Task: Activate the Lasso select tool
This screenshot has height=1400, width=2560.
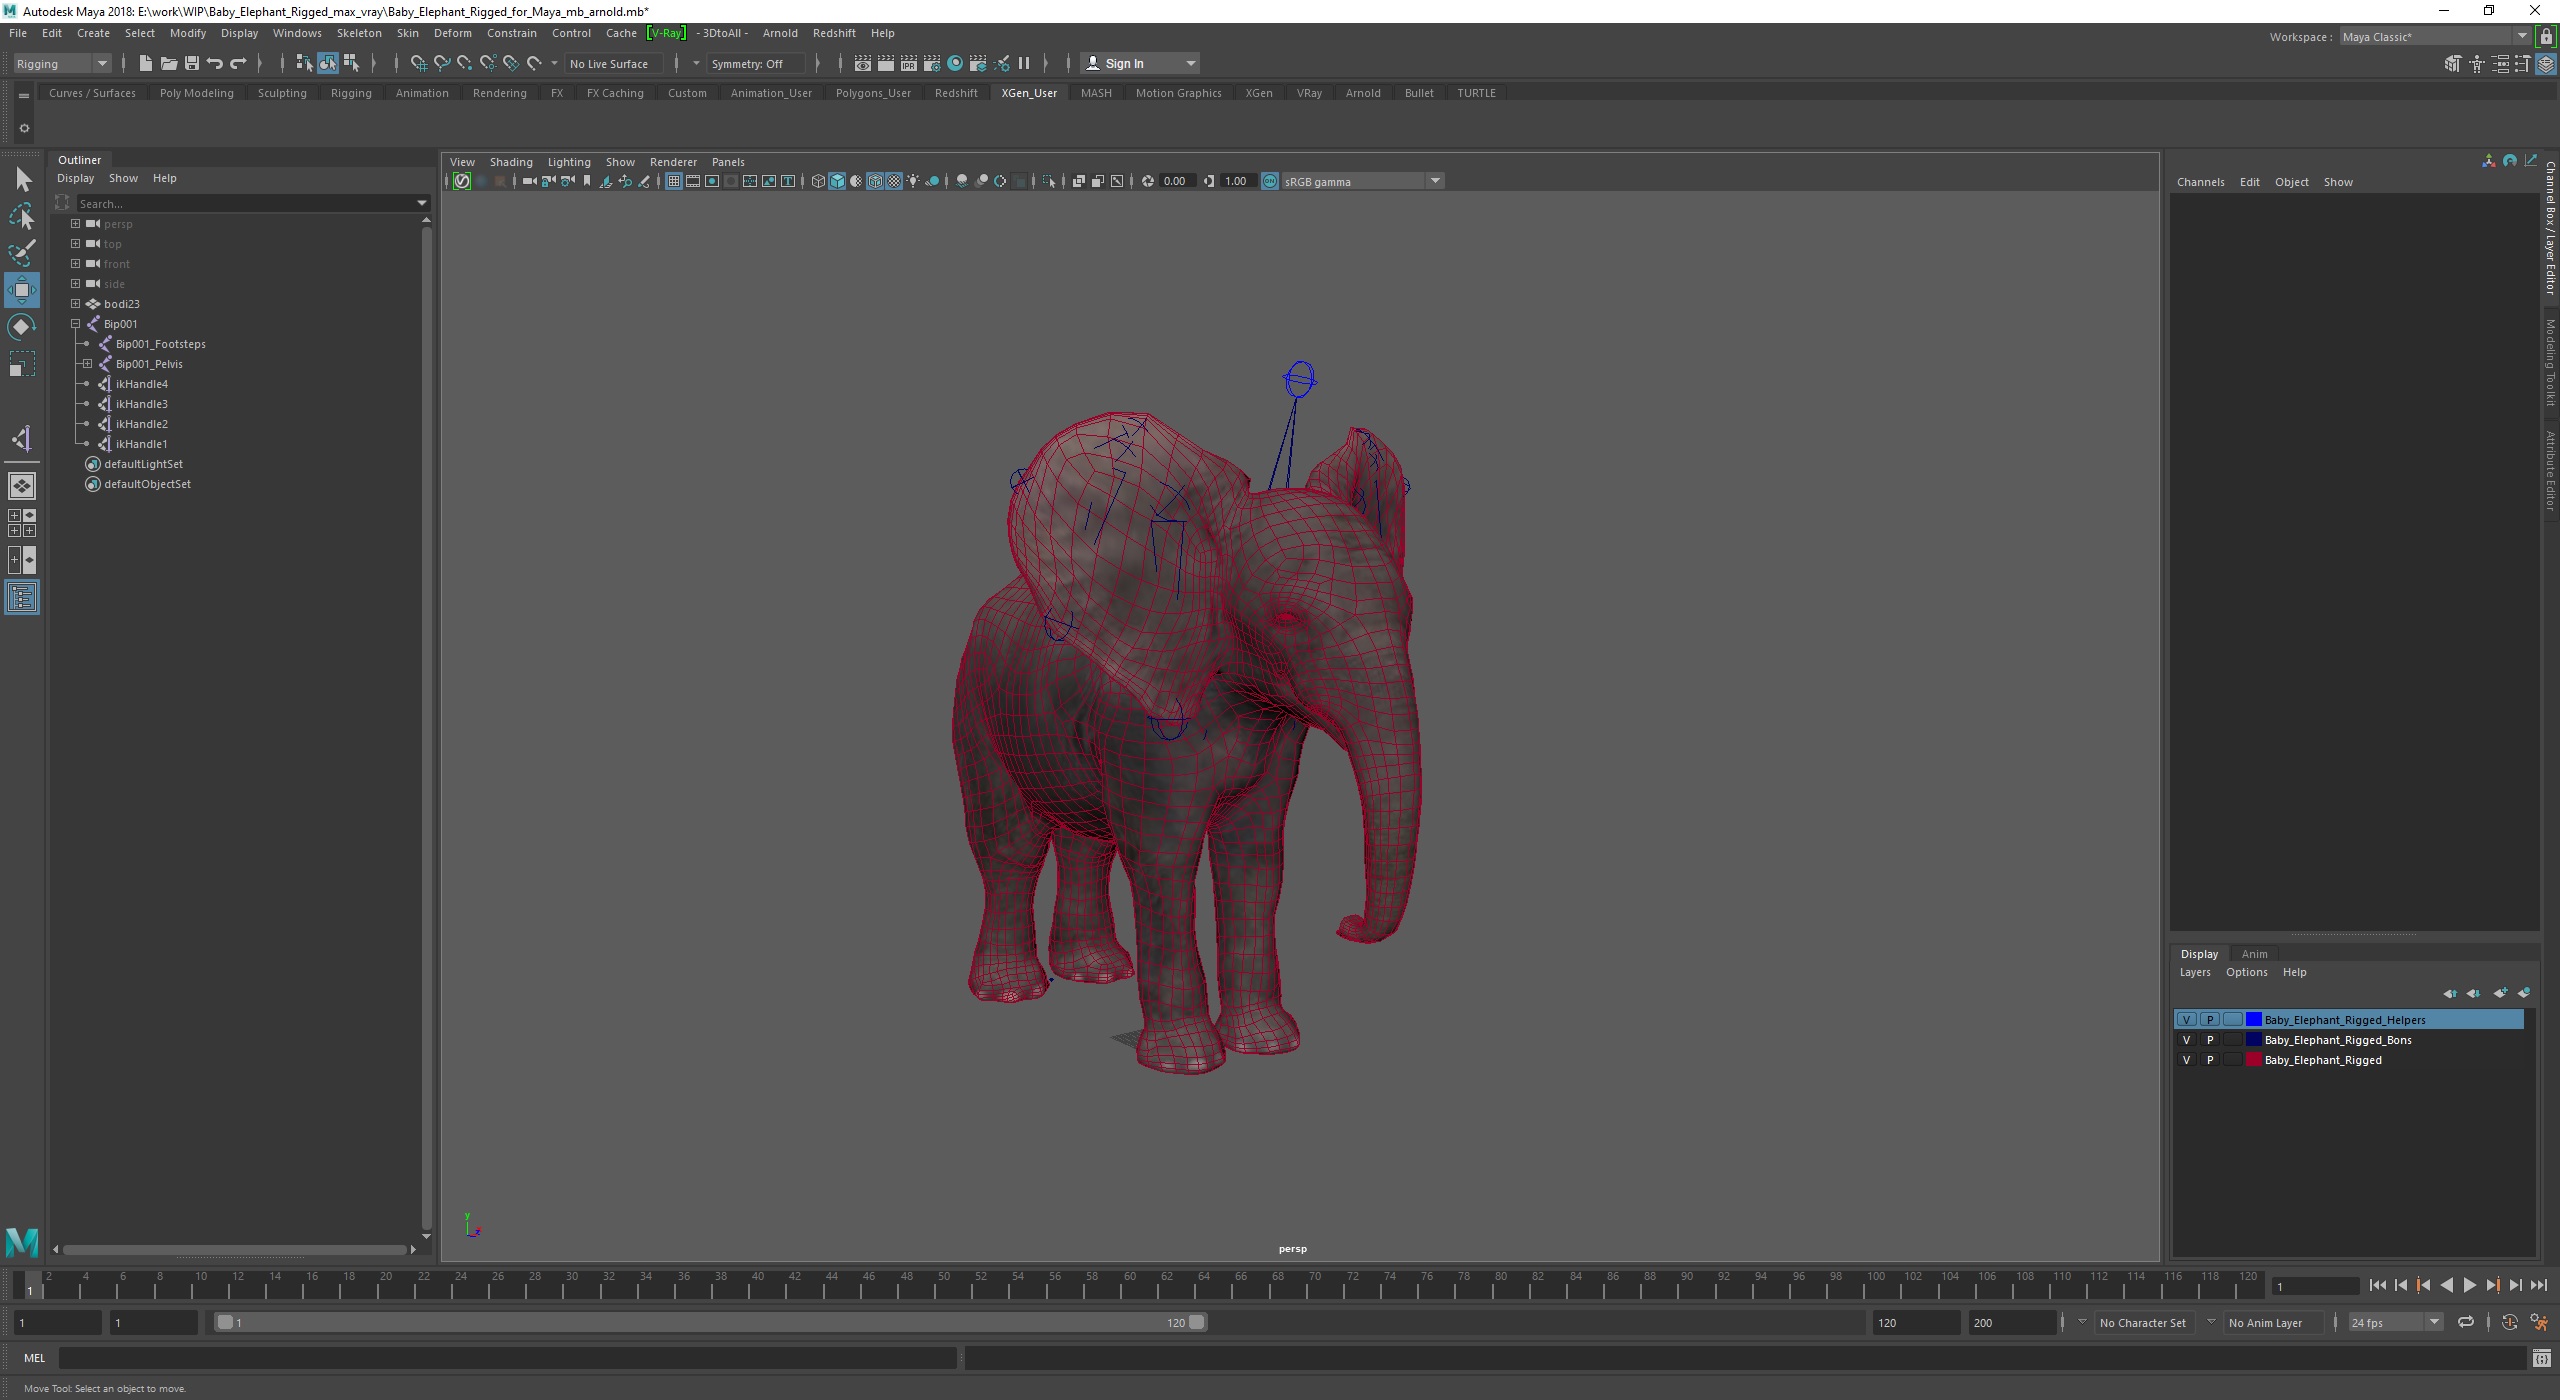Action: point(22,216)
